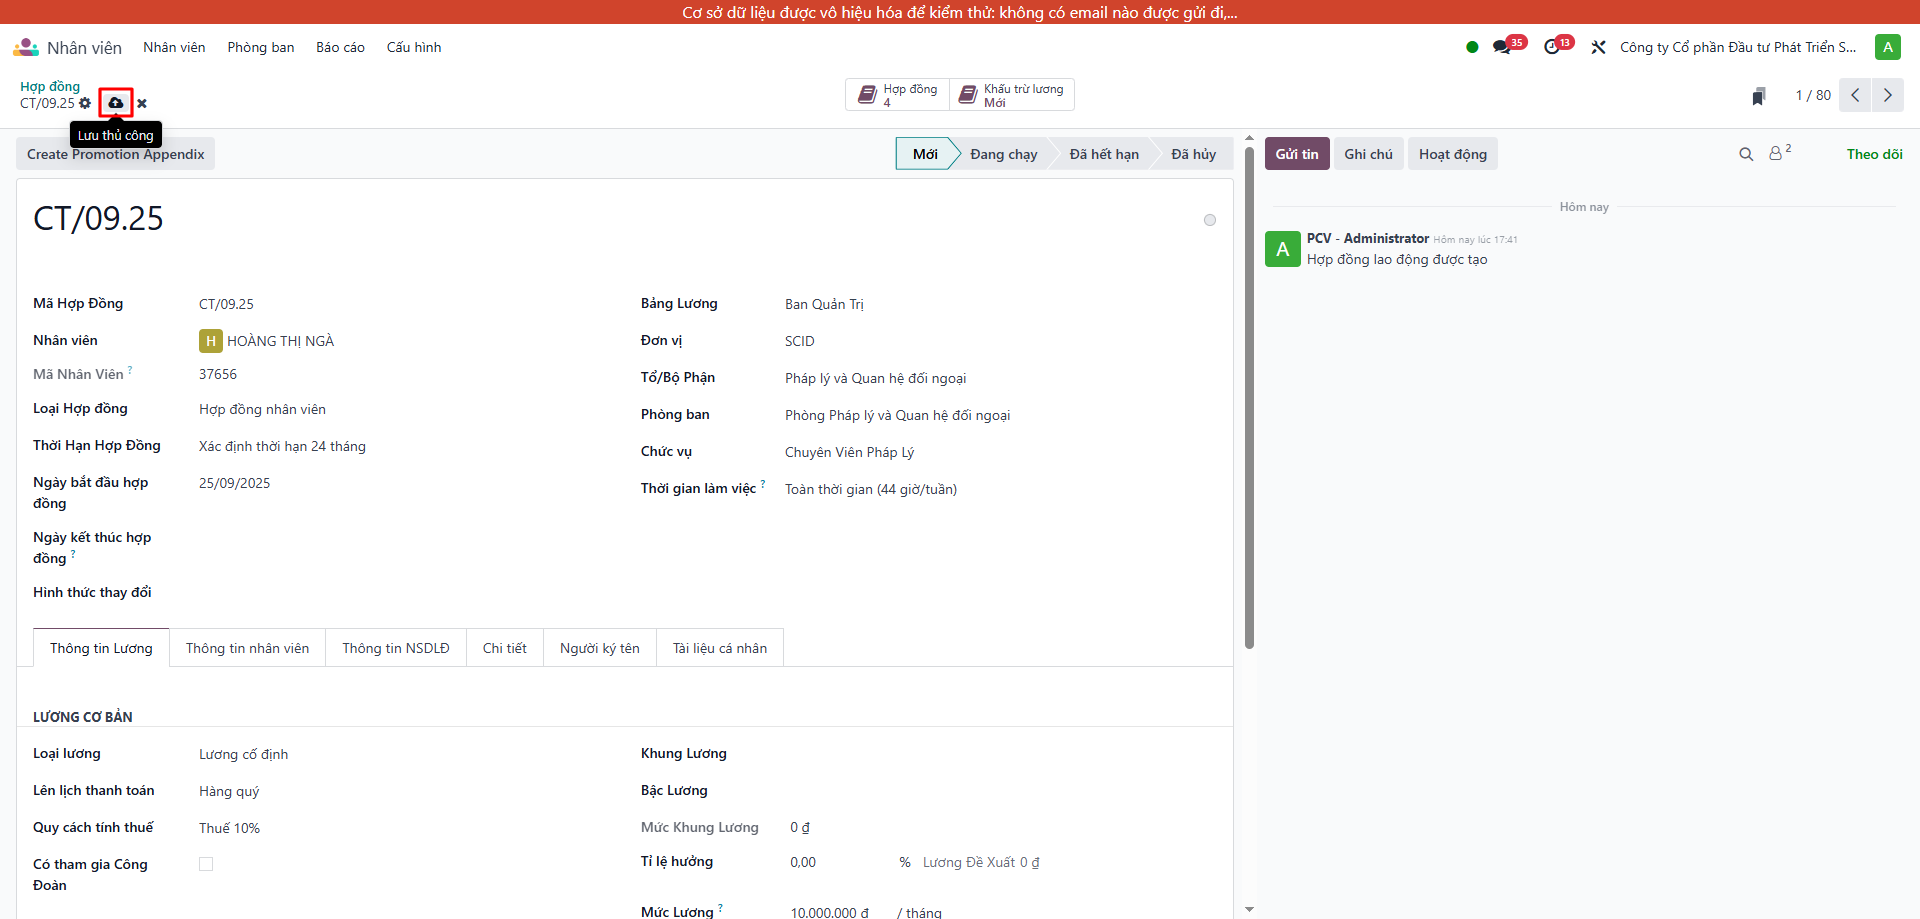Switch to the Thông tin Lương tab
The image size is (1920, 919).
pyautogui.click(x=101, y=648)
